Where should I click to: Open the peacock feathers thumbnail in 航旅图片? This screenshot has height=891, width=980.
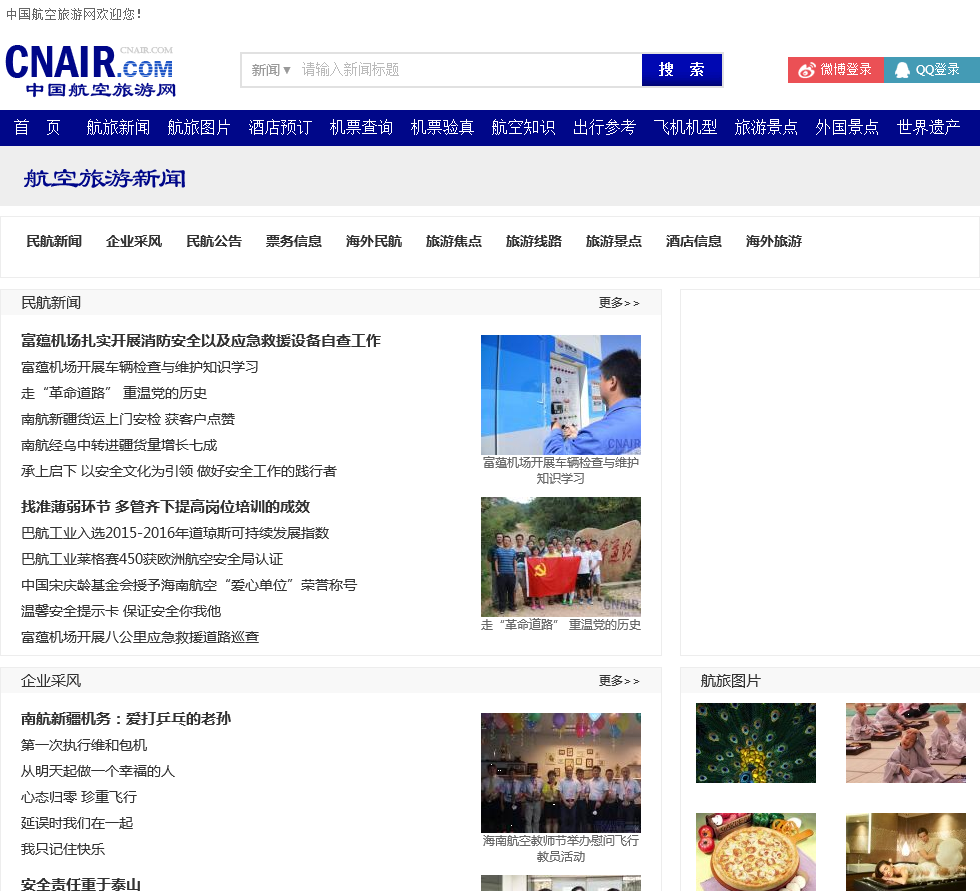point(756,743)
